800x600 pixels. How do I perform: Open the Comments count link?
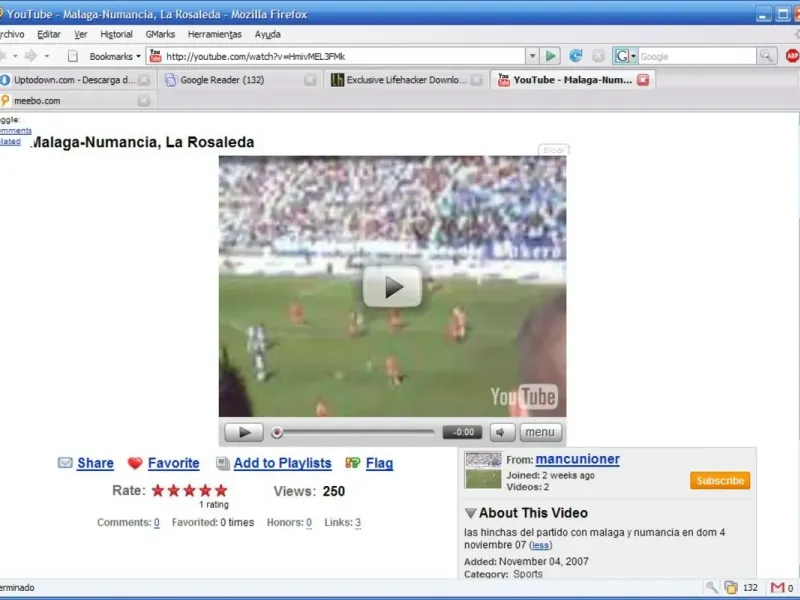(x=157, y=522)
